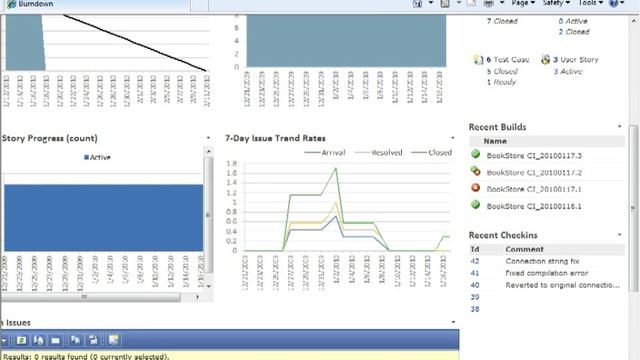Open build BookStore CI_20100116.1

tap(534, 207)
